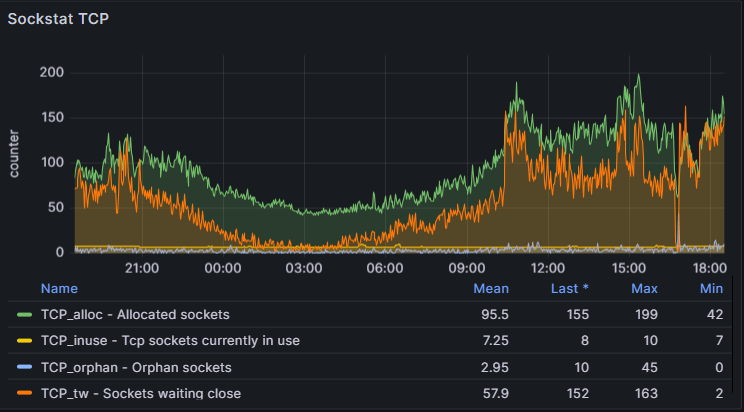Click the 45 max value for TCP_orphan
744x412 pixels.
649,368
